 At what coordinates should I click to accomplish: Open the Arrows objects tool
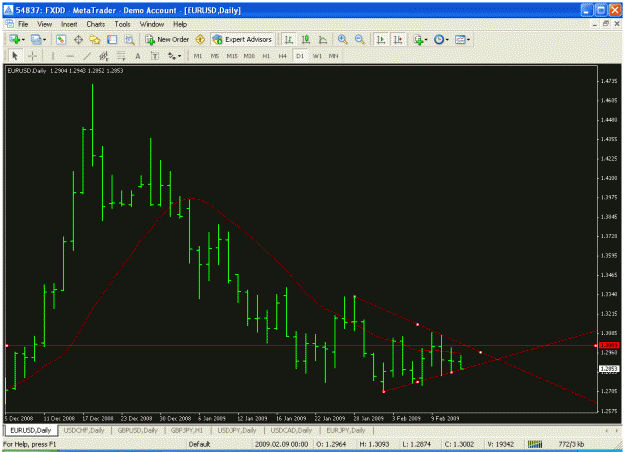172,56
